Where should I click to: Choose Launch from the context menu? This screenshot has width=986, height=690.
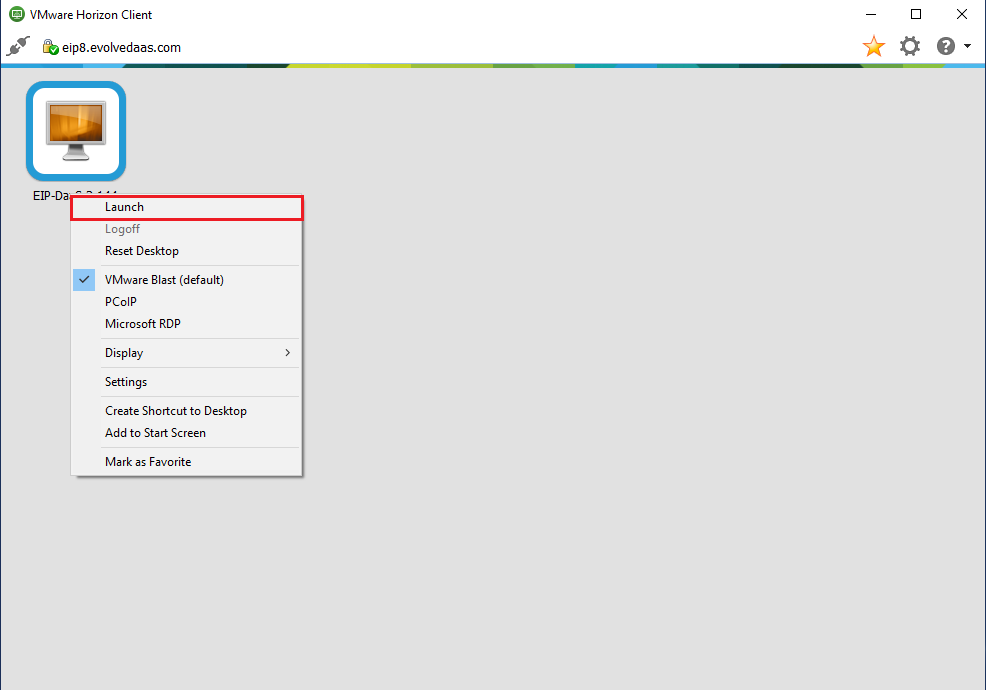click(186, 207)
